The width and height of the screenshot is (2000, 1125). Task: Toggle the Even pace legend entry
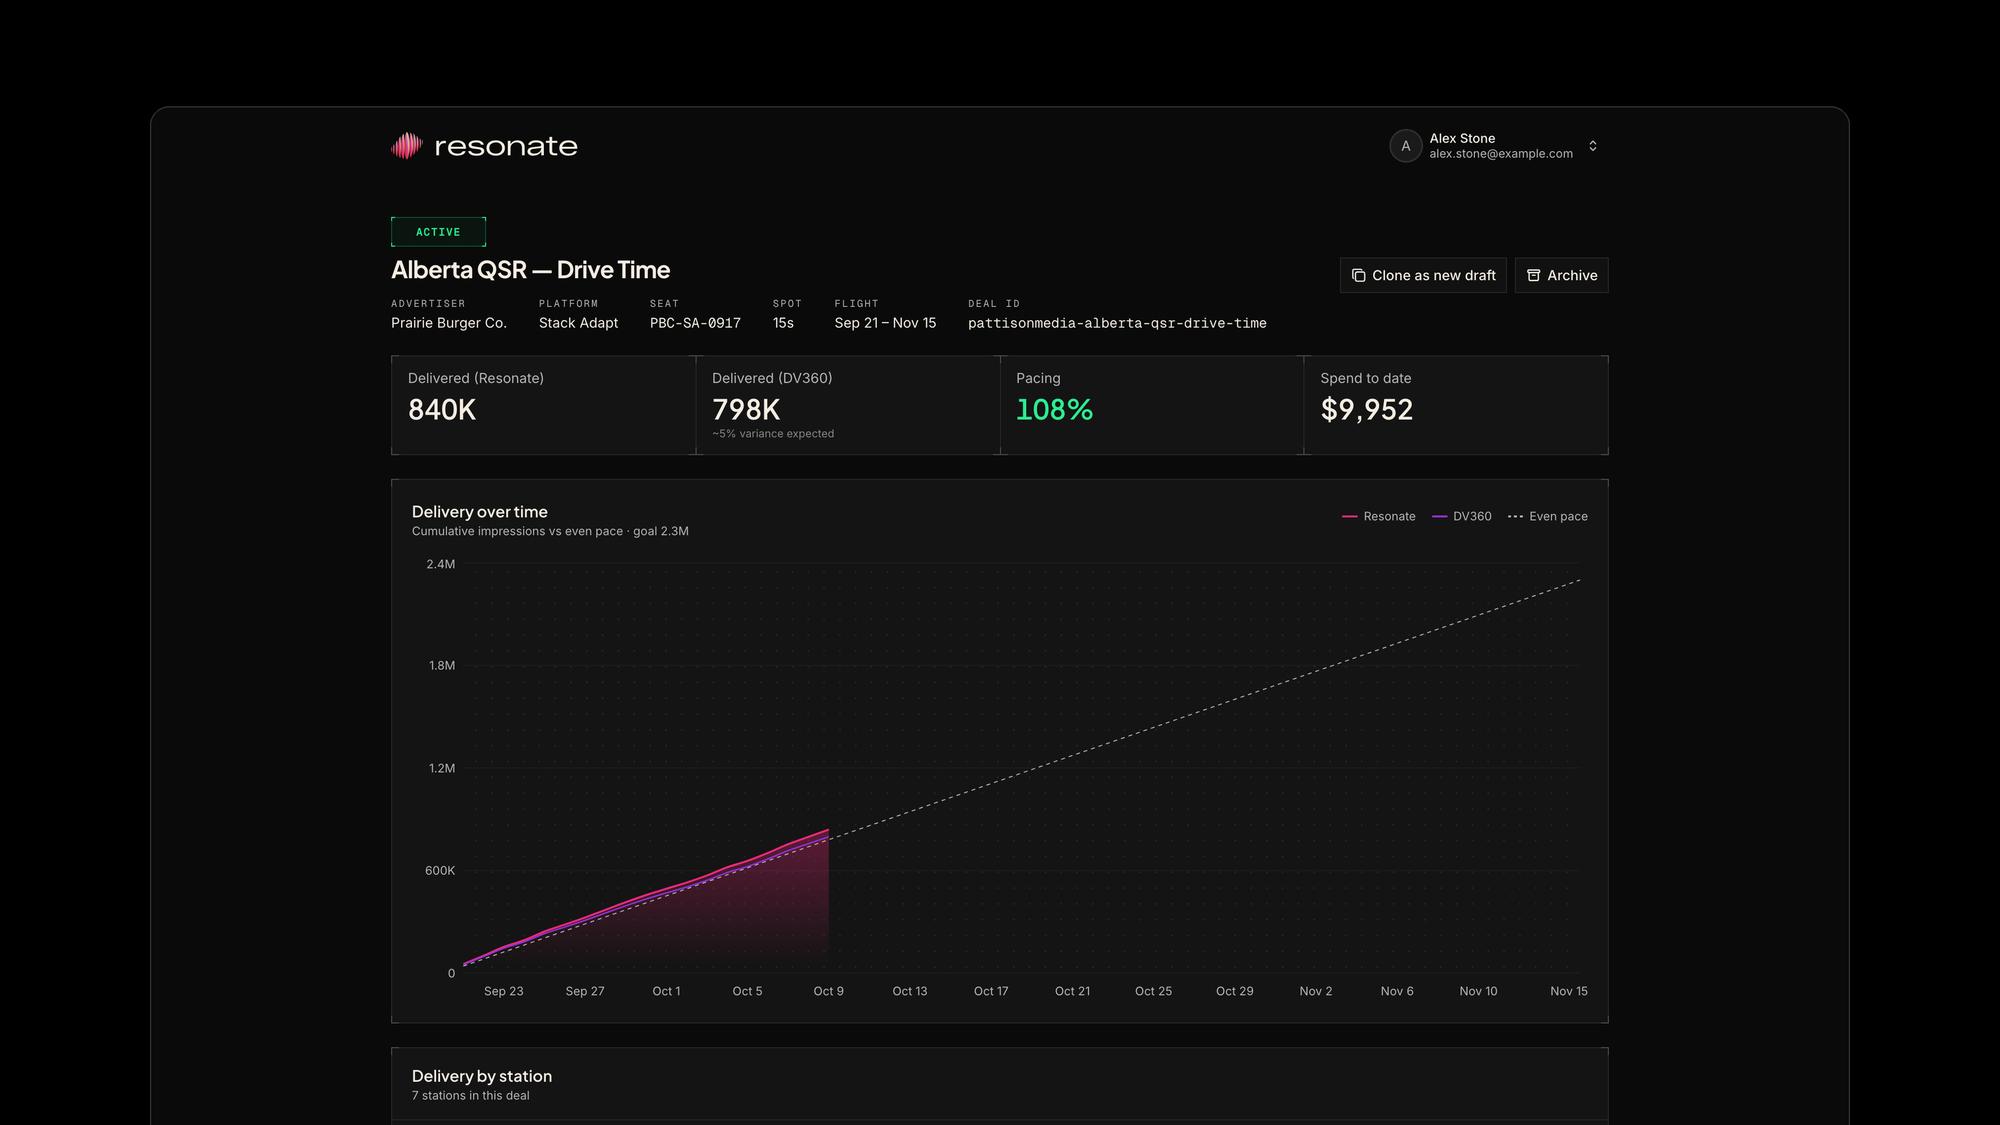1548,516
